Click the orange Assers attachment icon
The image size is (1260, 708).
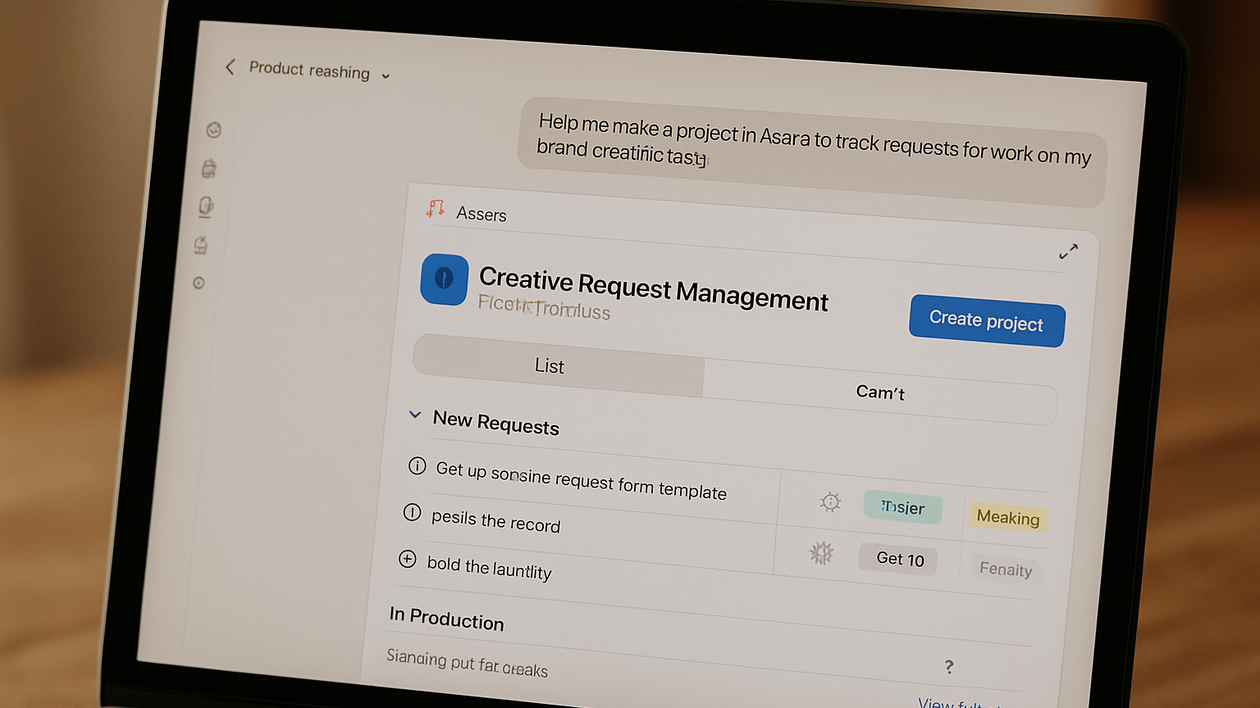(x=434, y=209)
